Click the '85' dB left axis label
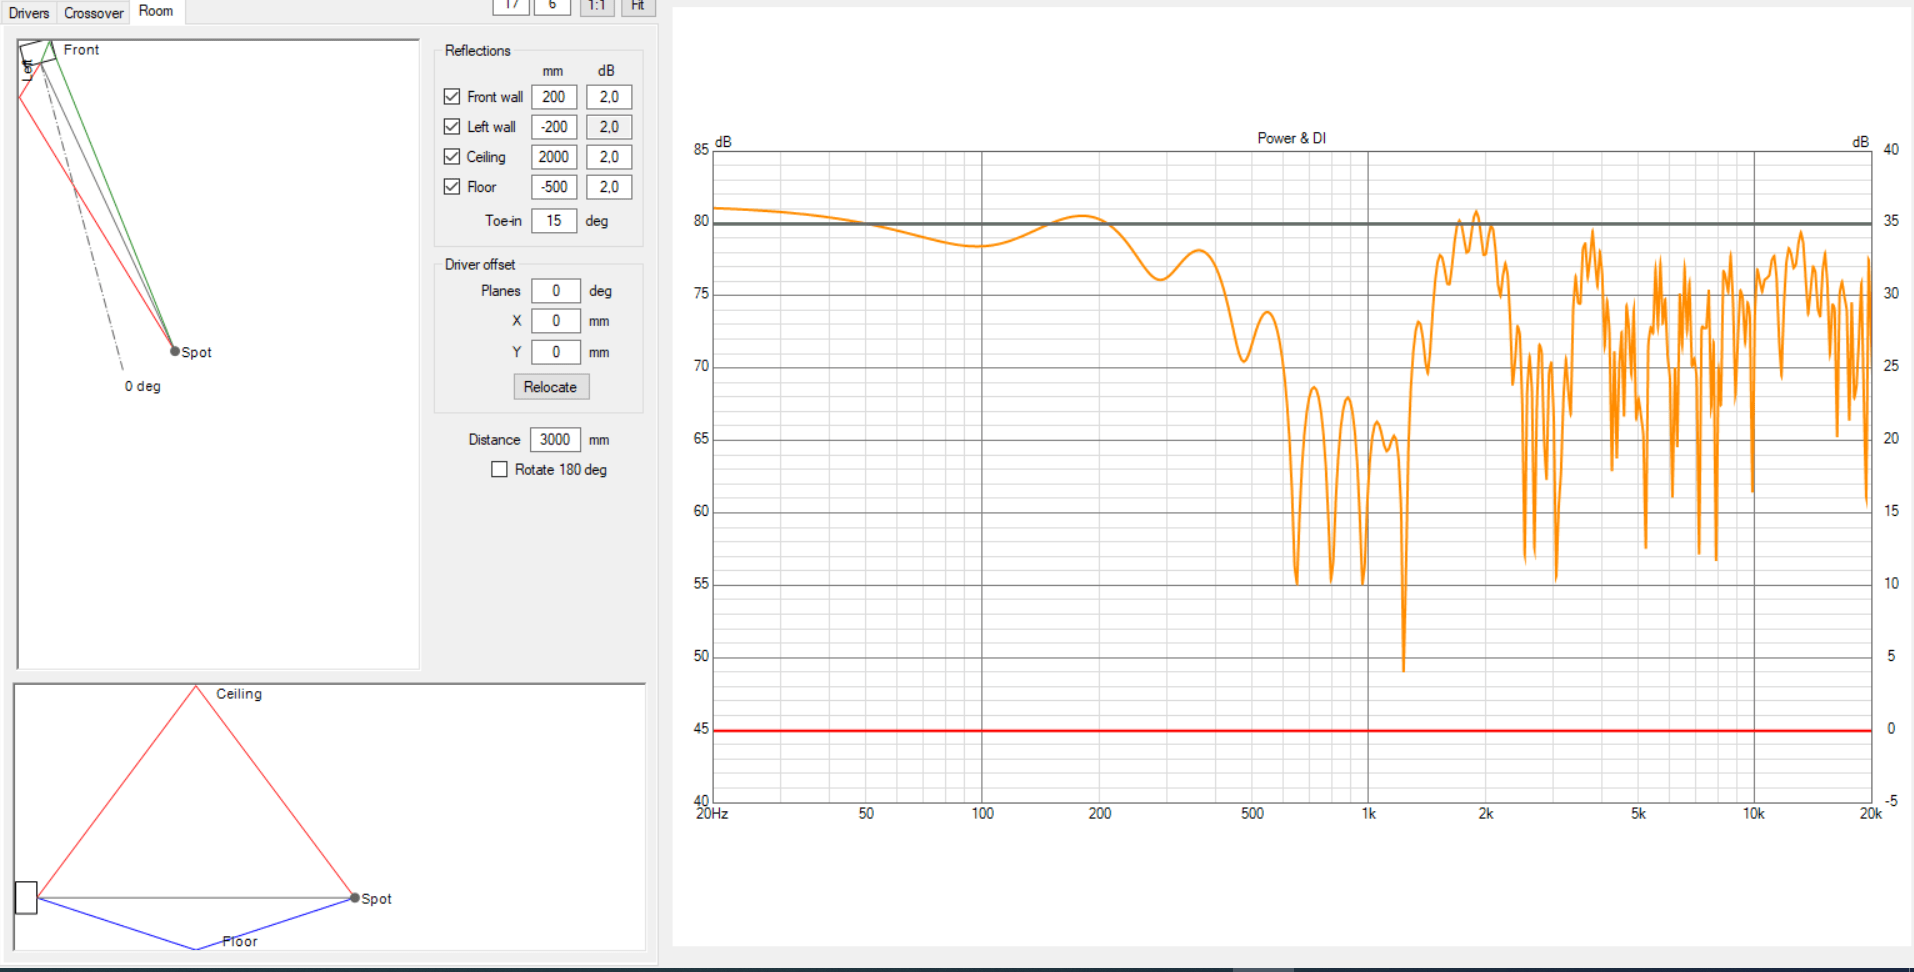The height and width of the screenshot is (972, 1914). pos(701,149)
